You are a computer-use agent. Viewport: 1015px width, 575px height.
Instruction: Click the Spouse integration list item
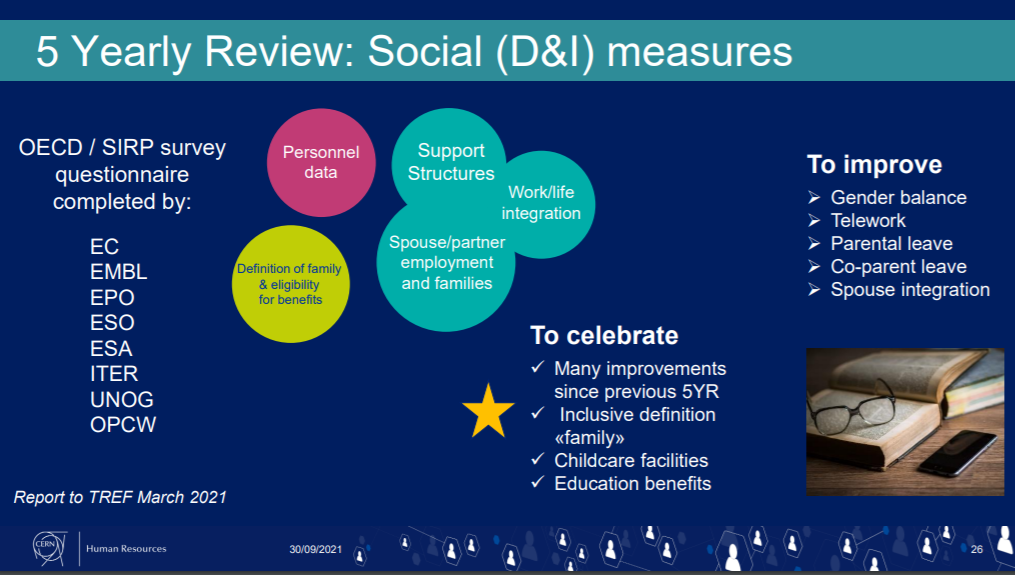click(x=909, y=290)
